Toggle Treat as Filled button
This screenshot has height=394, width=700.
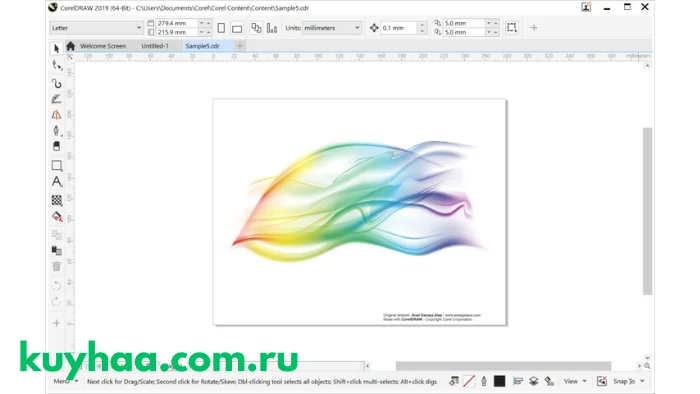512,28
